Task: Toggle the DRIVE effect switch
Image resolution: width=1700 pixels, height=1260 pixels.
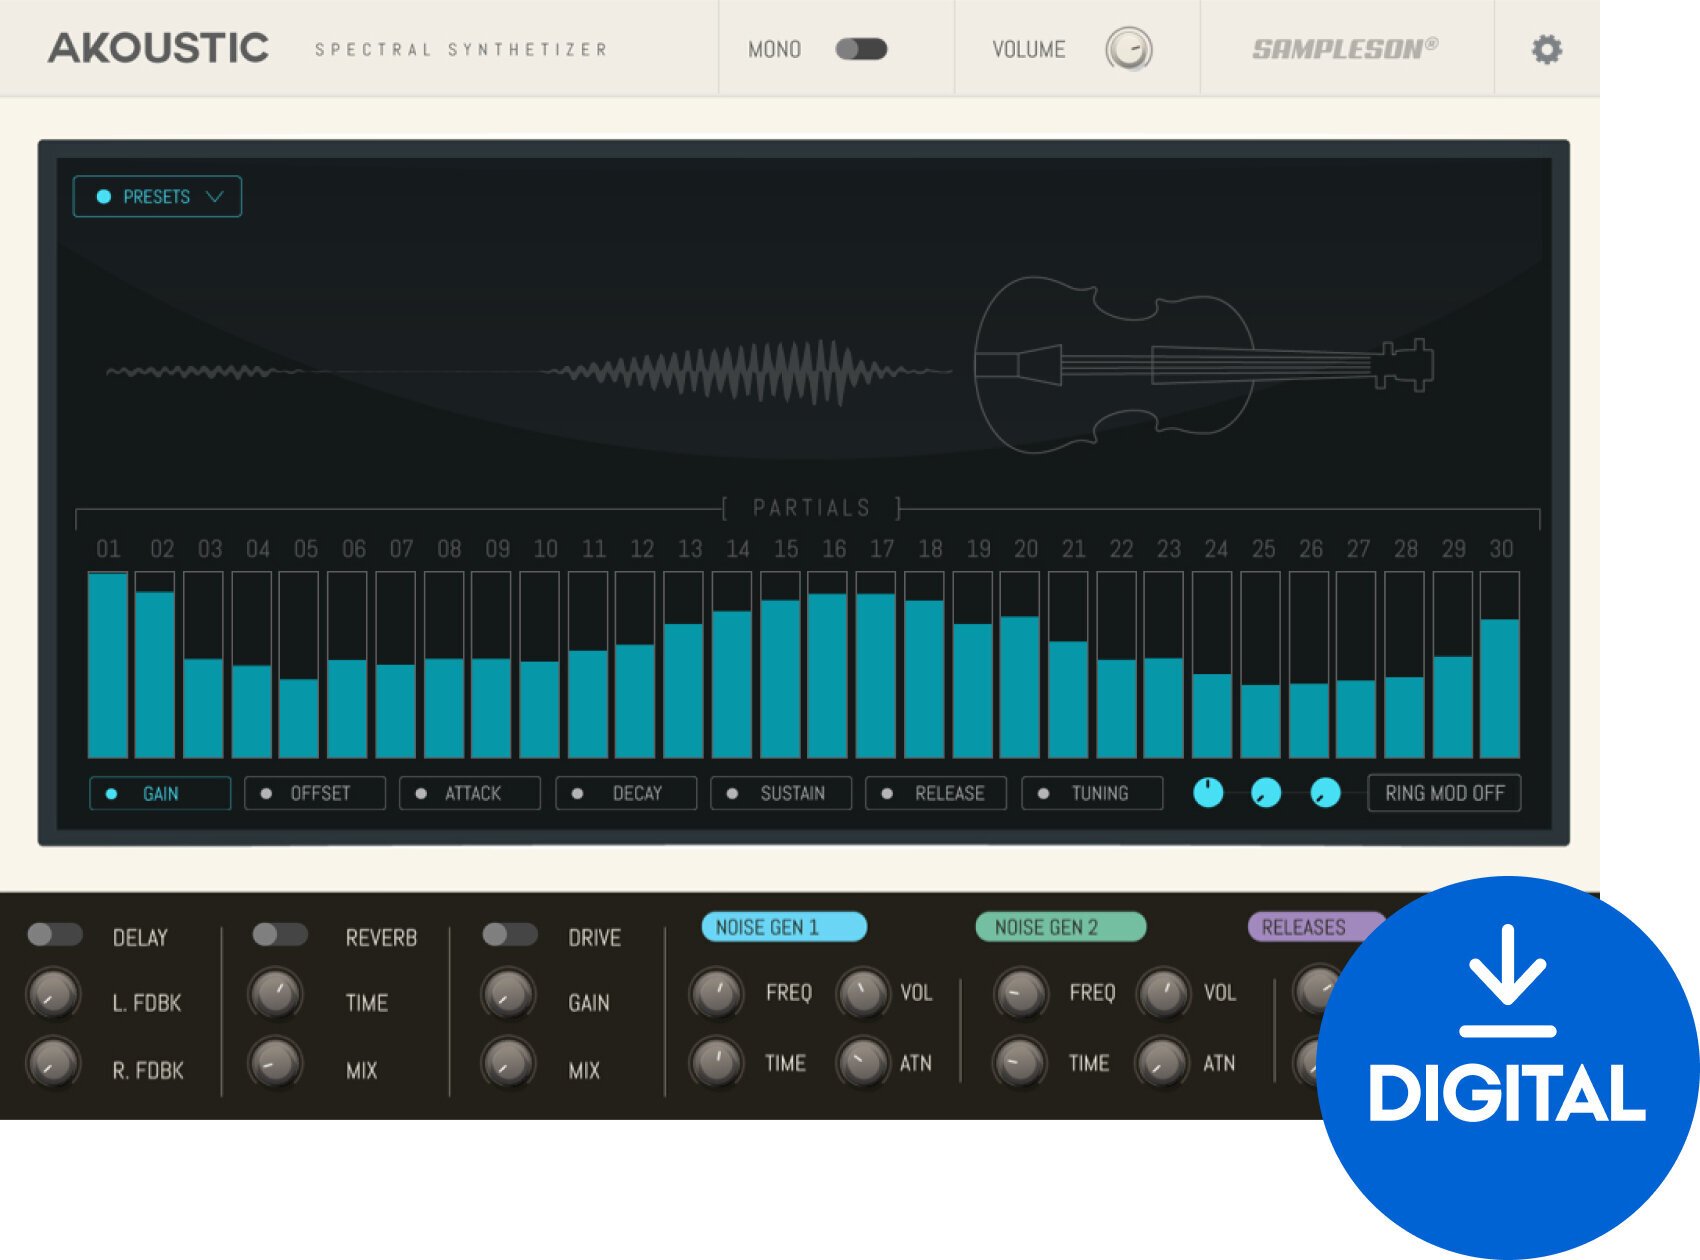Action: click(510, 934)
